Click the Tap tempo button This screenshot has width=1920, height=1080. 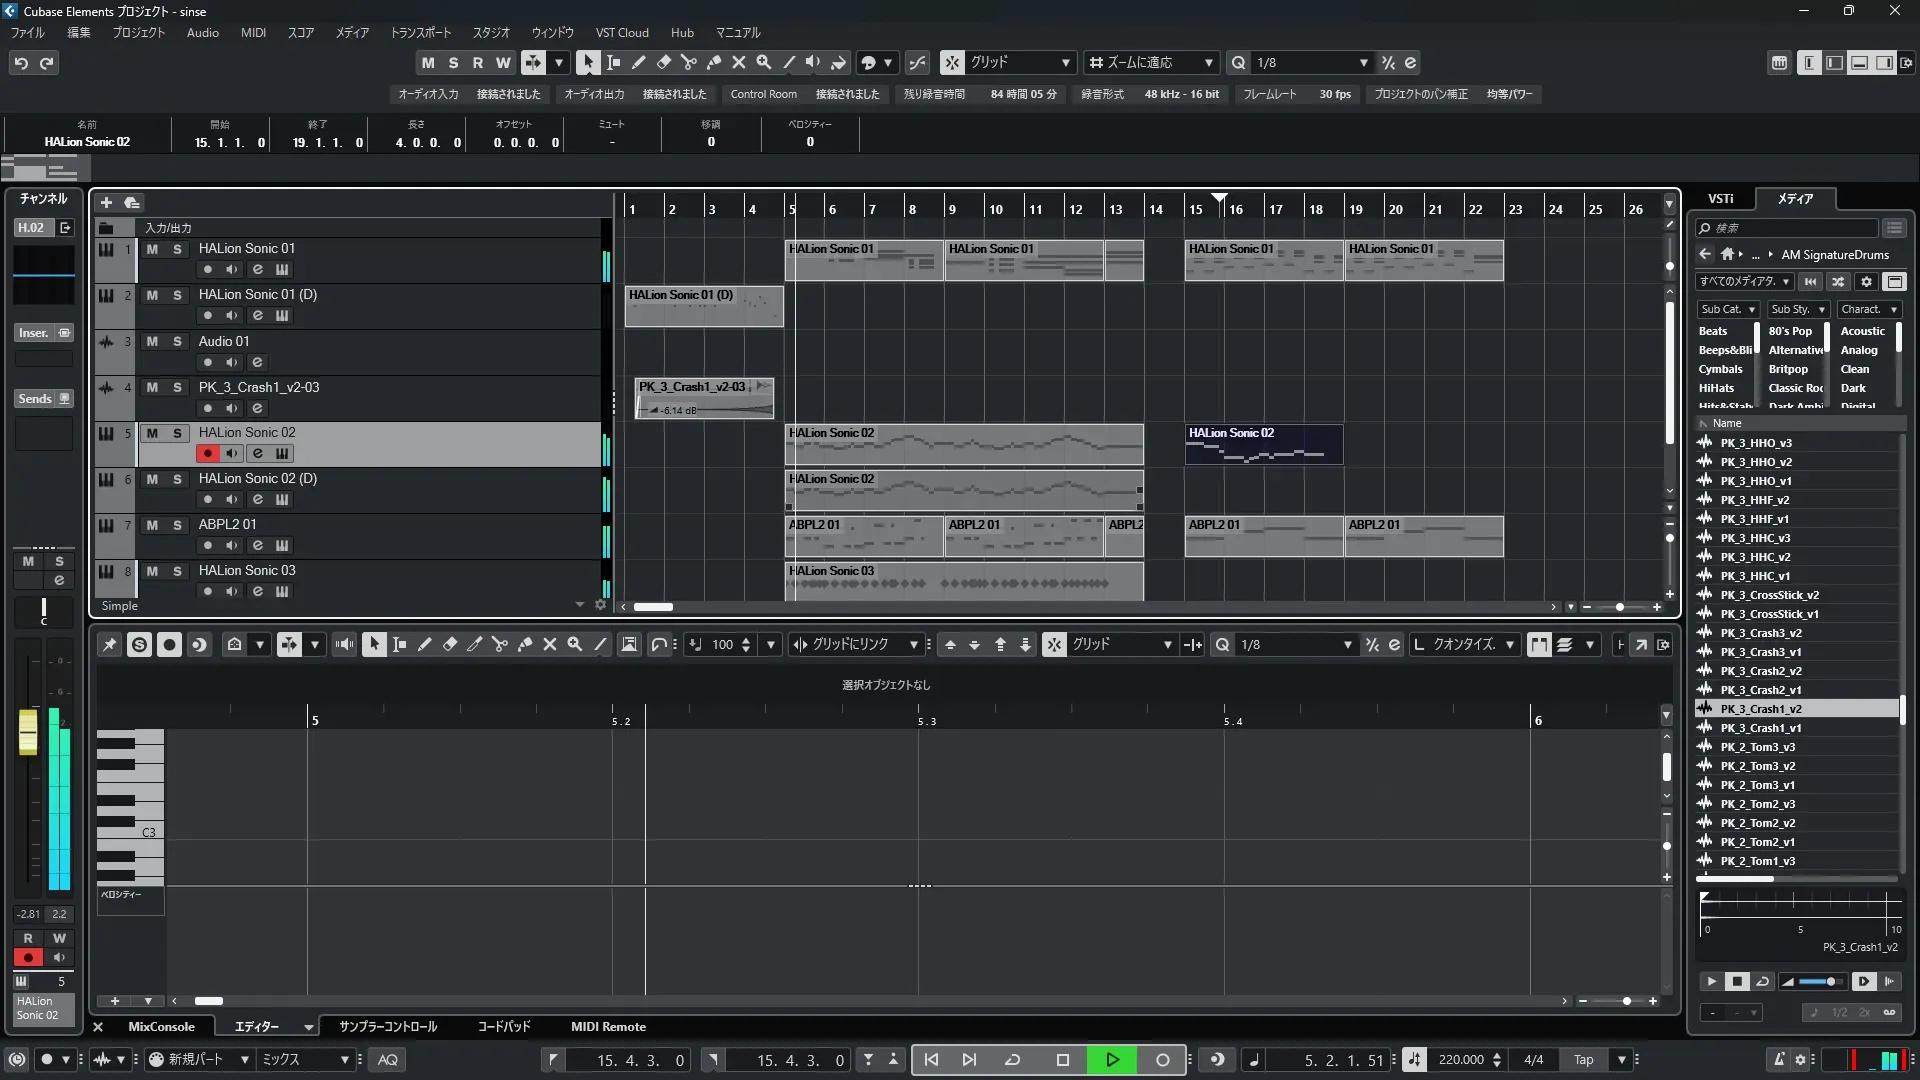click(1583, 1060)
